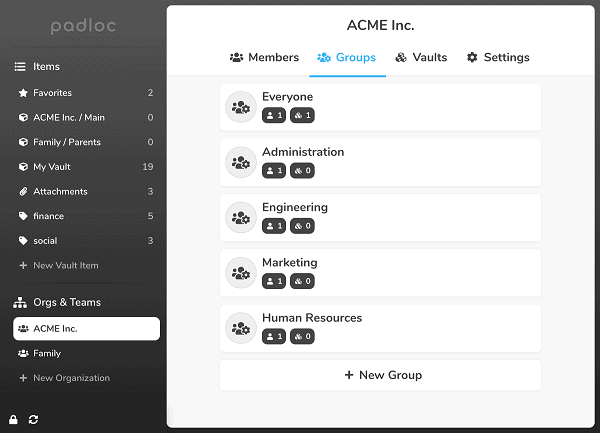Click the sync refresh icon
This screenshot has height=433, width=600.
click(x=33, y=420)
